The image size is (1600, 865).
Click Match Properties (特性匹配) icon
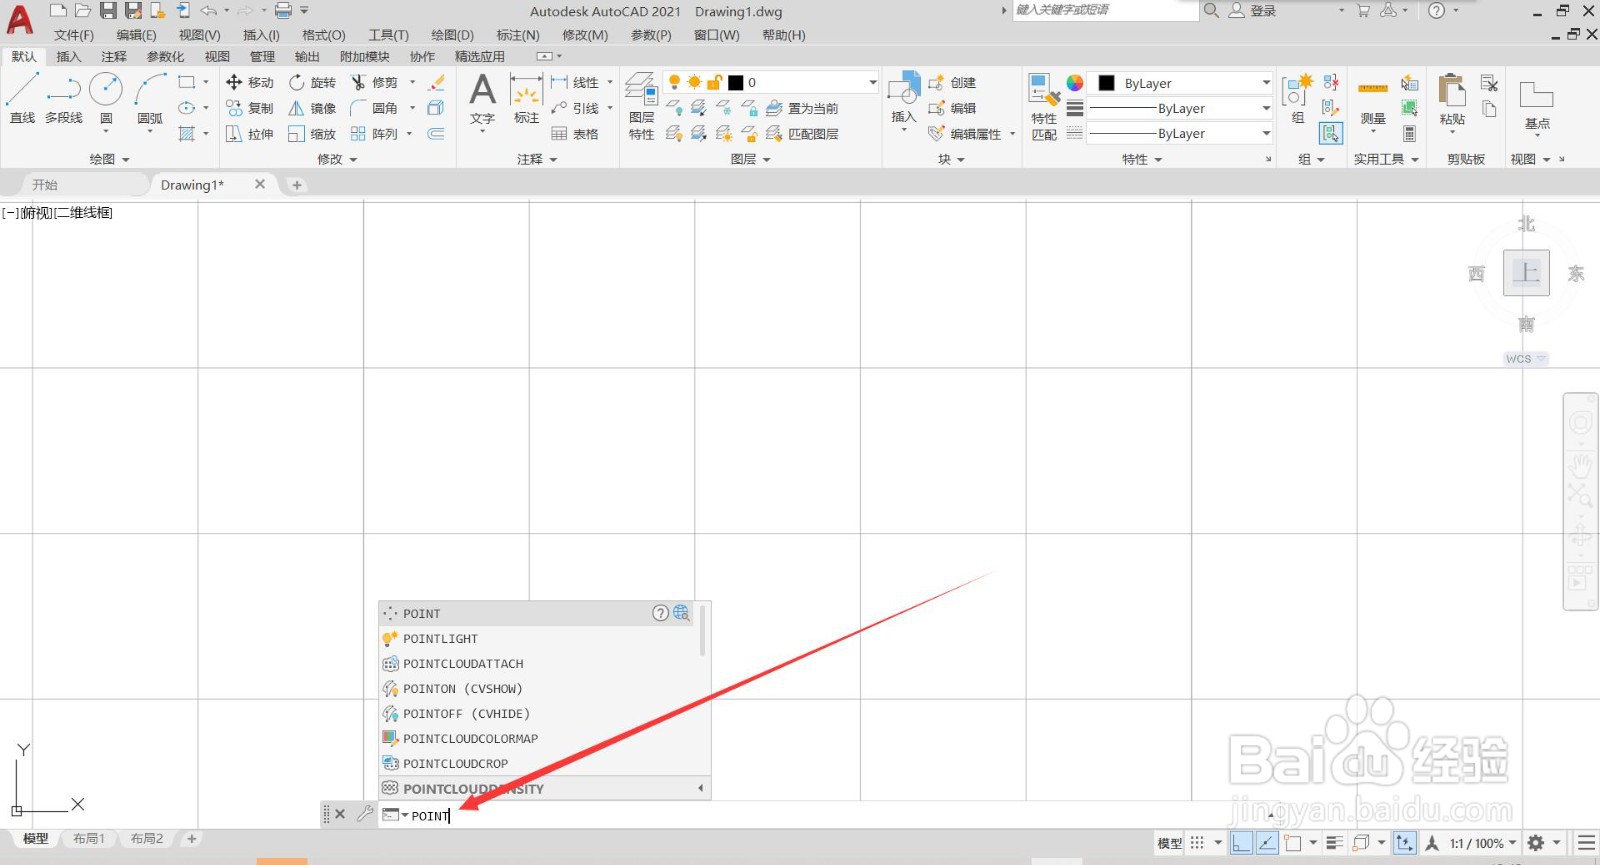[x=1044, y=106]
